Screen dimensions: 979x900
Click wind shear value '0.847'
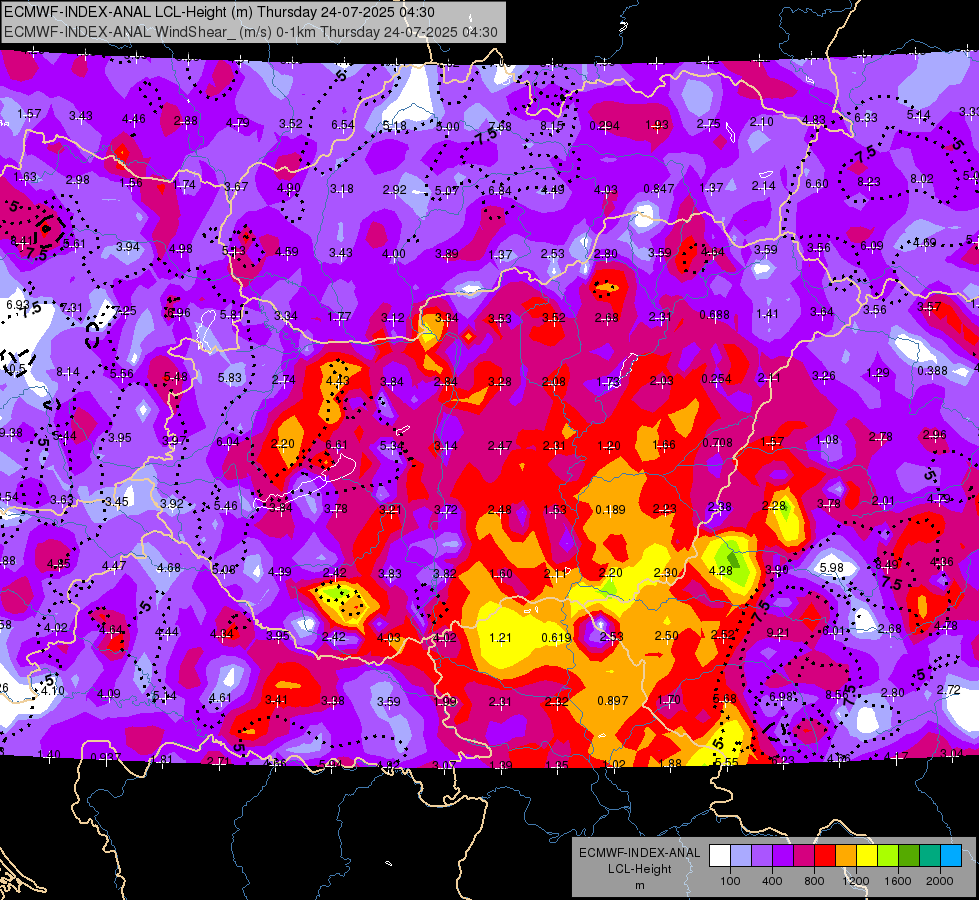coord(659,189)
